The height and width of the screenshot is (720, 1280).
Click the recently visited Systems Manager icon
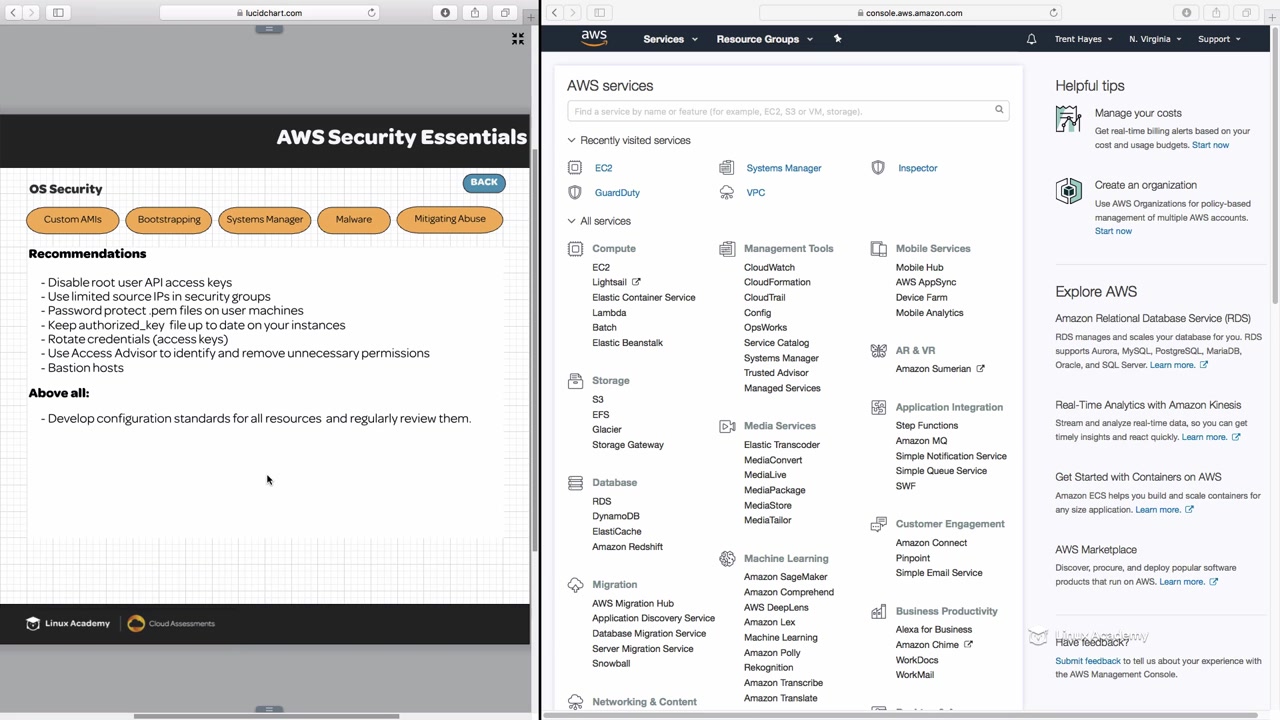click(x=727, y=168)
